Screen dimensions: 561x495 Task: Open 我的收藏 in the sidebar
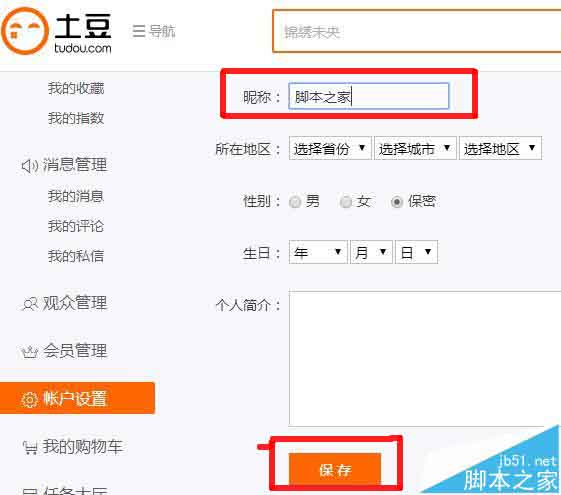coord(76,88)
